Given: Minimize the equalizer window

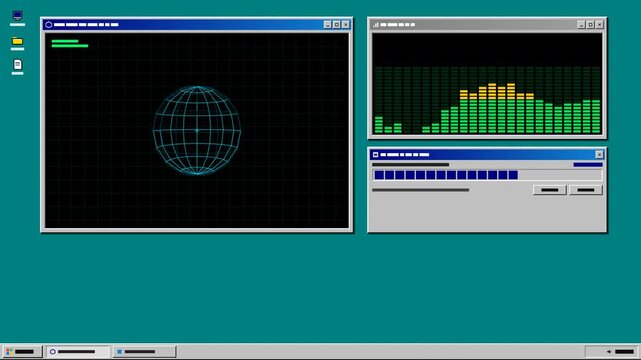Looking at the screenshot, I should pyautogui.click(x=581, y=25).
